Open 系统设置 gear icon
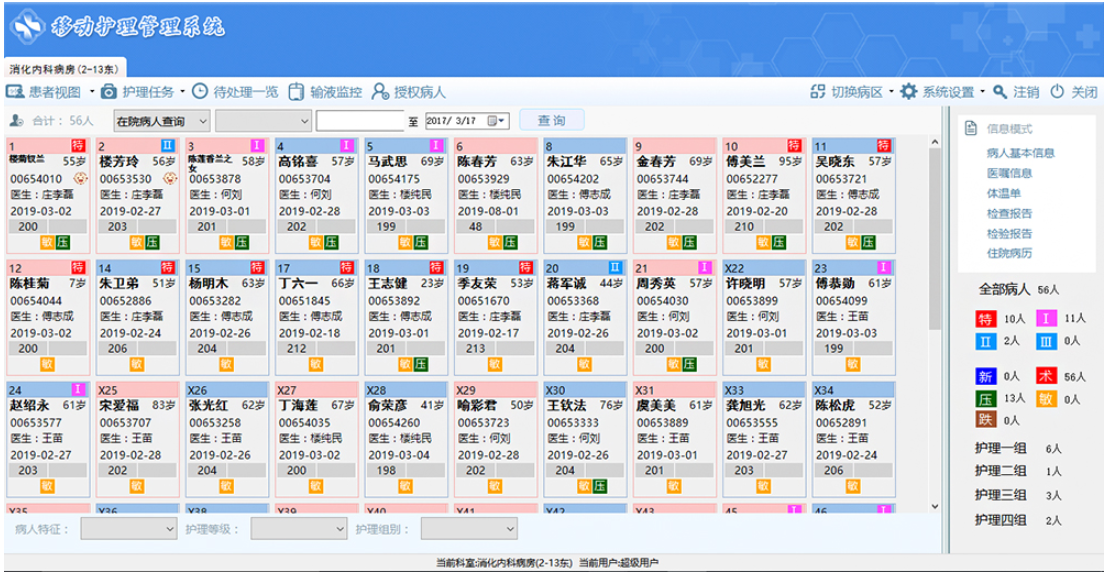 [909, 92]
